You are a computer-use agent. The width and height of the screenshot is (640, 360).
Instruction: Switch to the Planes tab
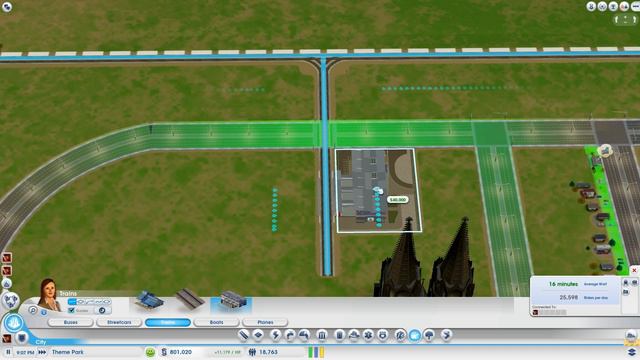point(265,322)
